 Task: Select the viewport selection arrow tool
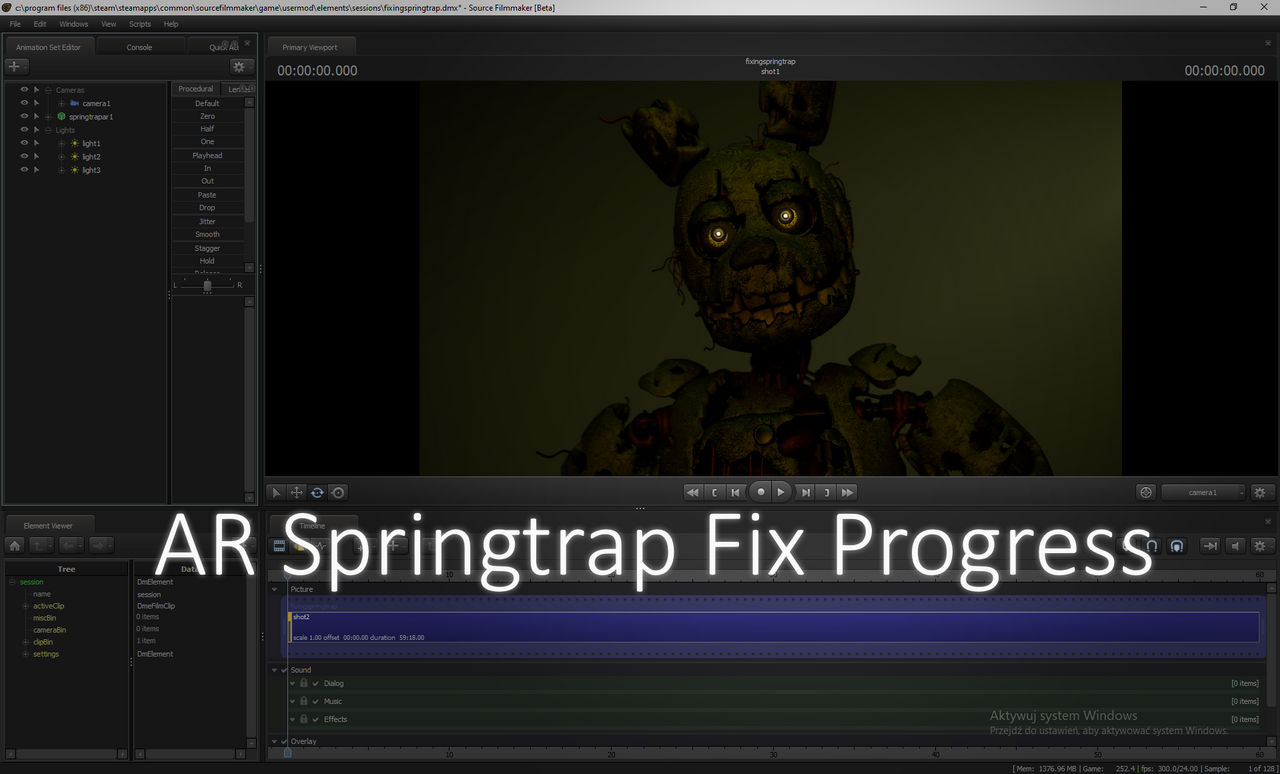click(277, 492)
